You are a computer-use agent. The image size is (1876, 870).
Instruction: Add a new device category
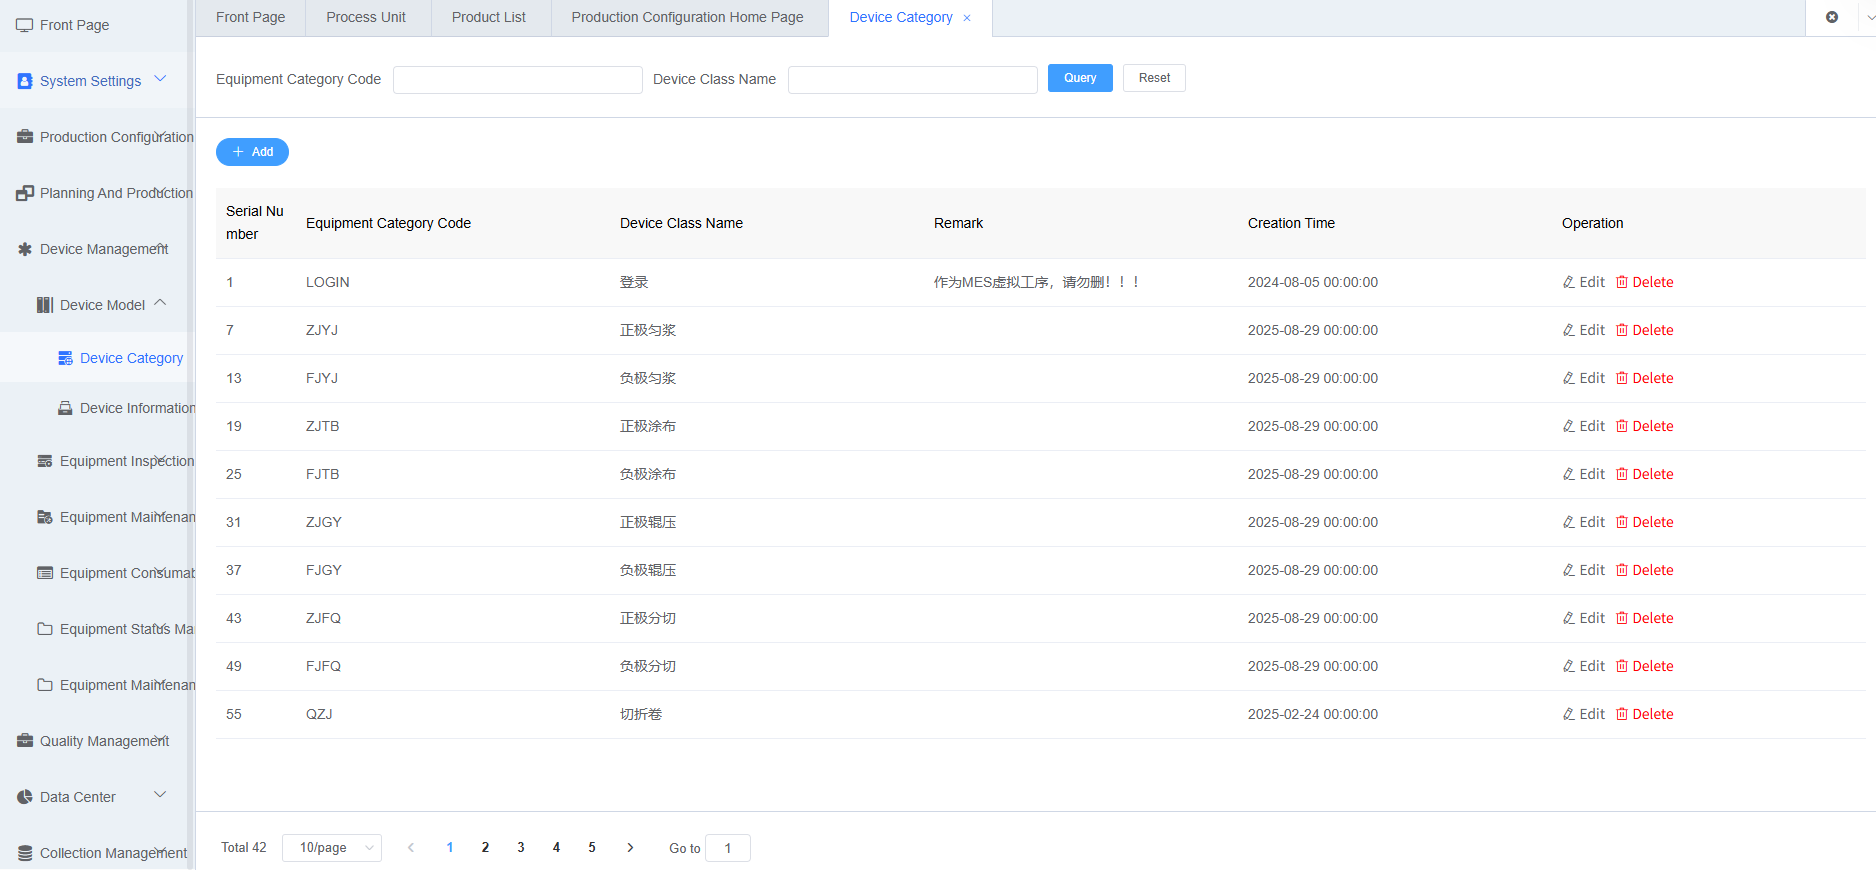[x=252, y=152]
